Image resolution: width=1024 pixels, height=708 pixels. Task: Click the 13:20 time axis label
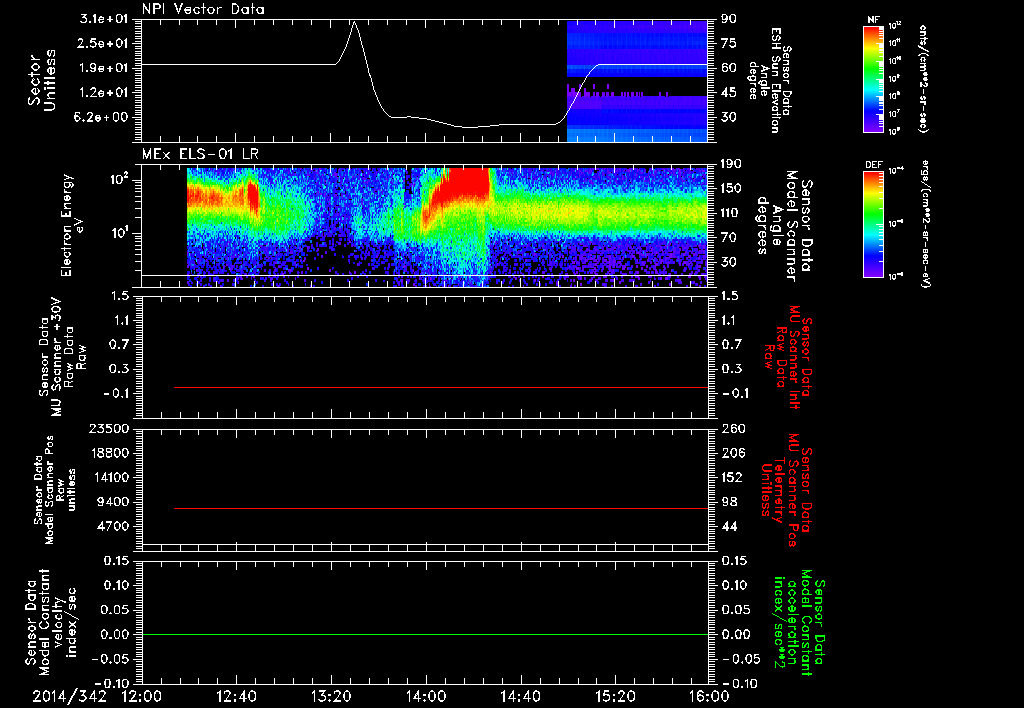[331, 696]
